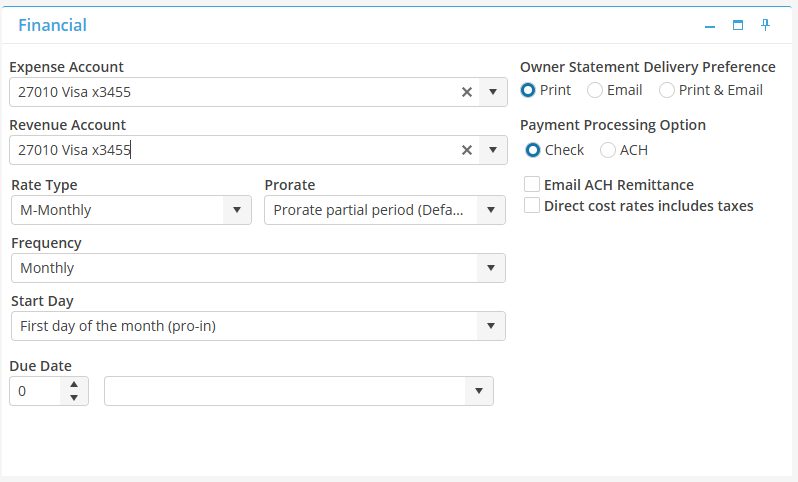The image size is (798, 482).
Task: Open the Expense Account dropdown
Action: 492,92
